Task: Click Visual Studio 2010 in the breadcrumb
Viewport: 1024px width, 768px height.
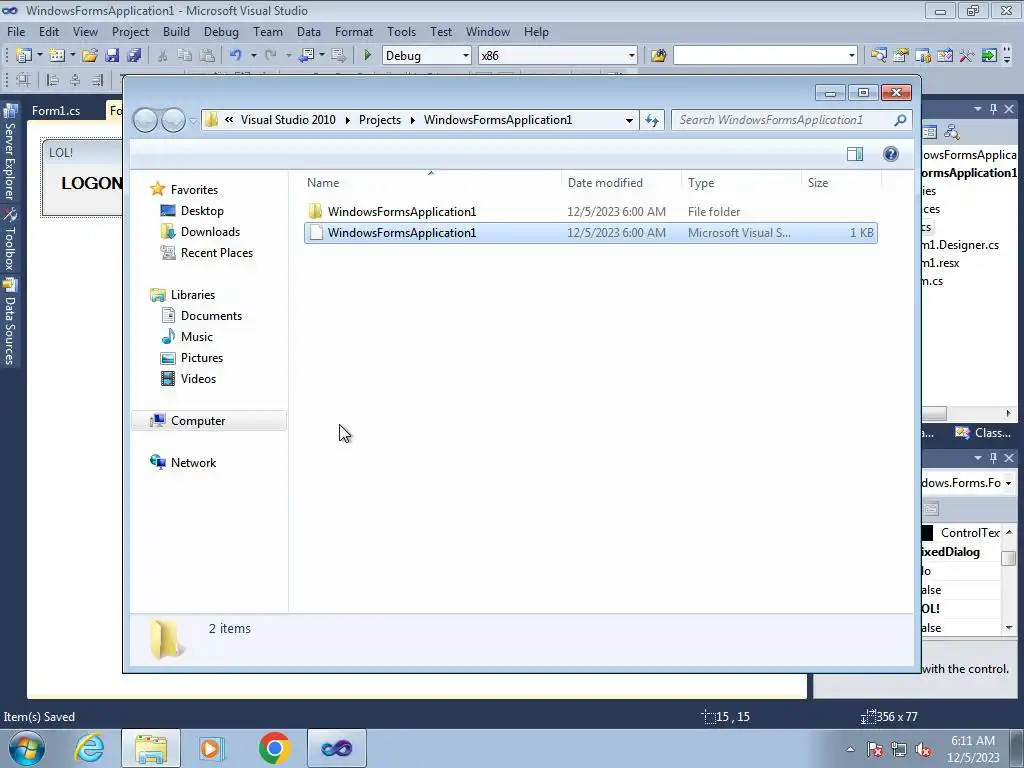Action: coord(288,120)
